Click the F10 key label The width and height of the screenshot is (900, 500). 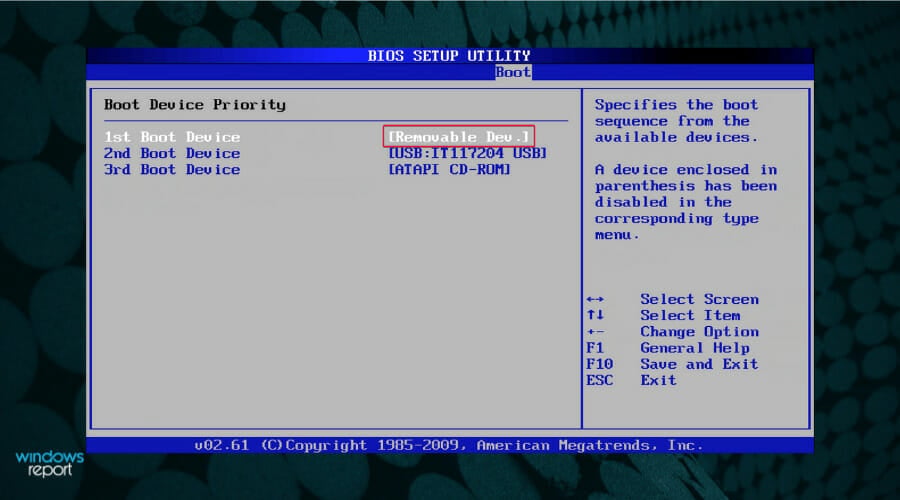point(600,364)
